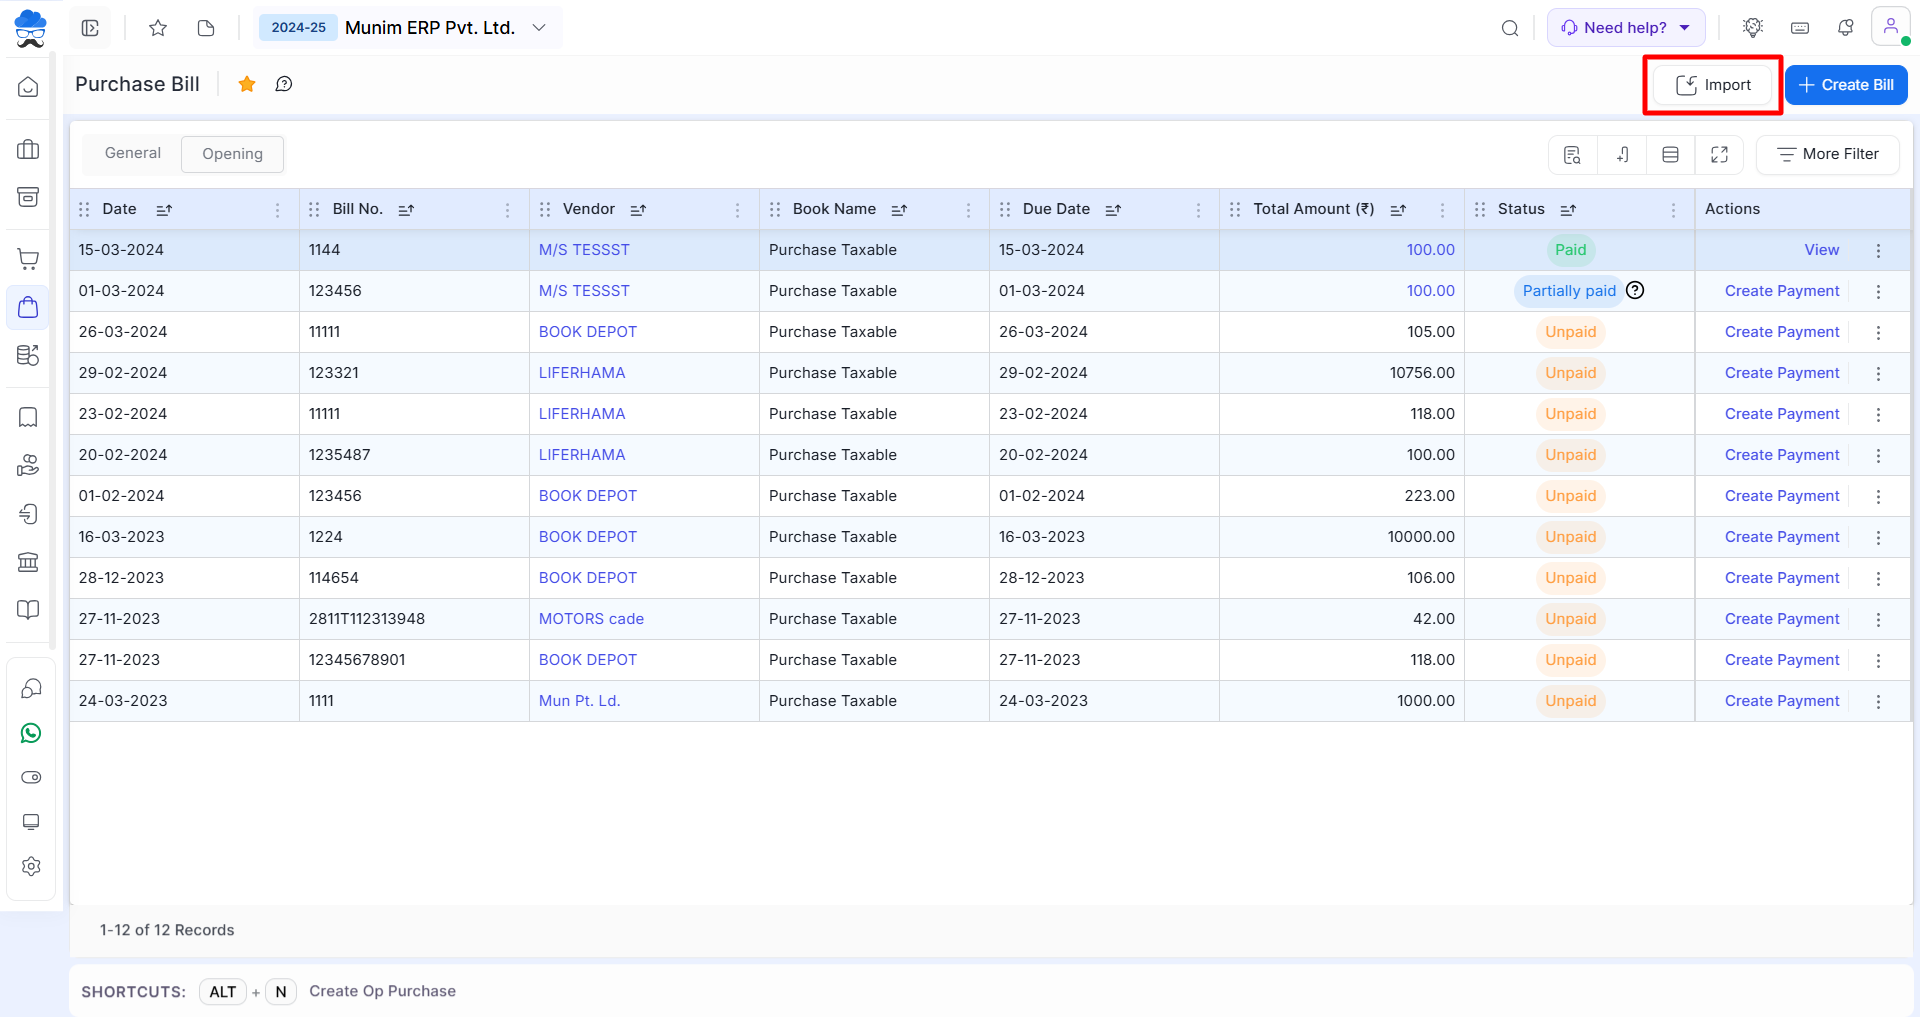The width and height of the screenshot is (1920, 1018).
Task: Open user profile avatar
Action: (x=1890, y=27)
